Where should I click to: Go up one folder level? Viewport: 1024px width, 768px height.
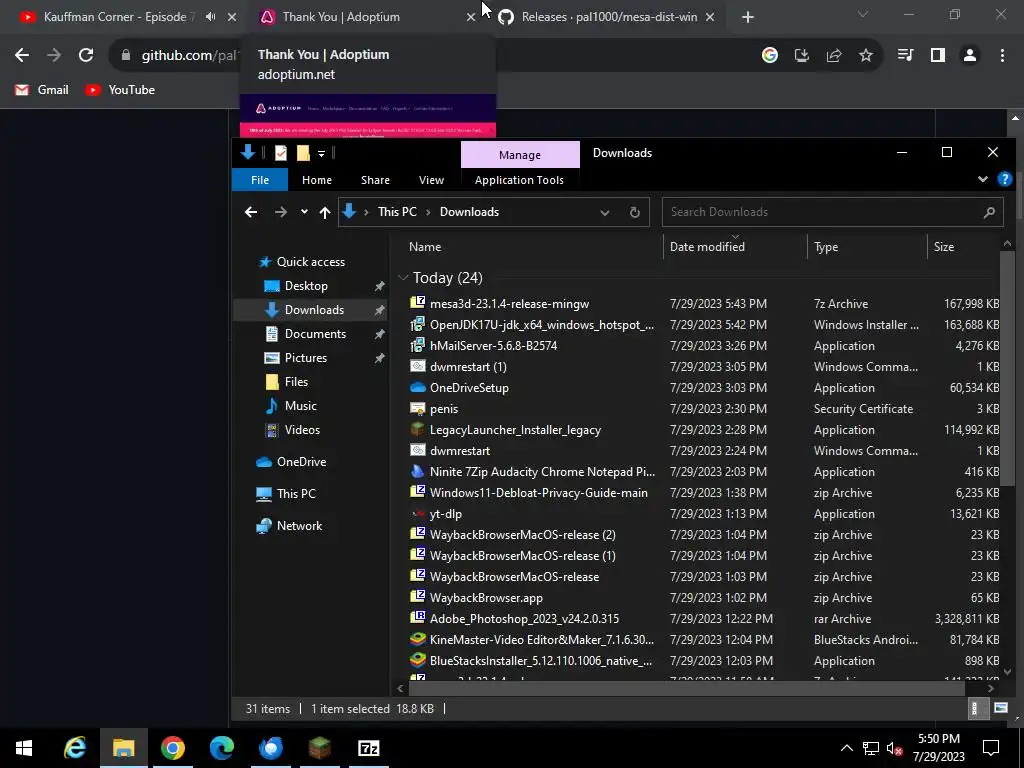click(325, 212)
